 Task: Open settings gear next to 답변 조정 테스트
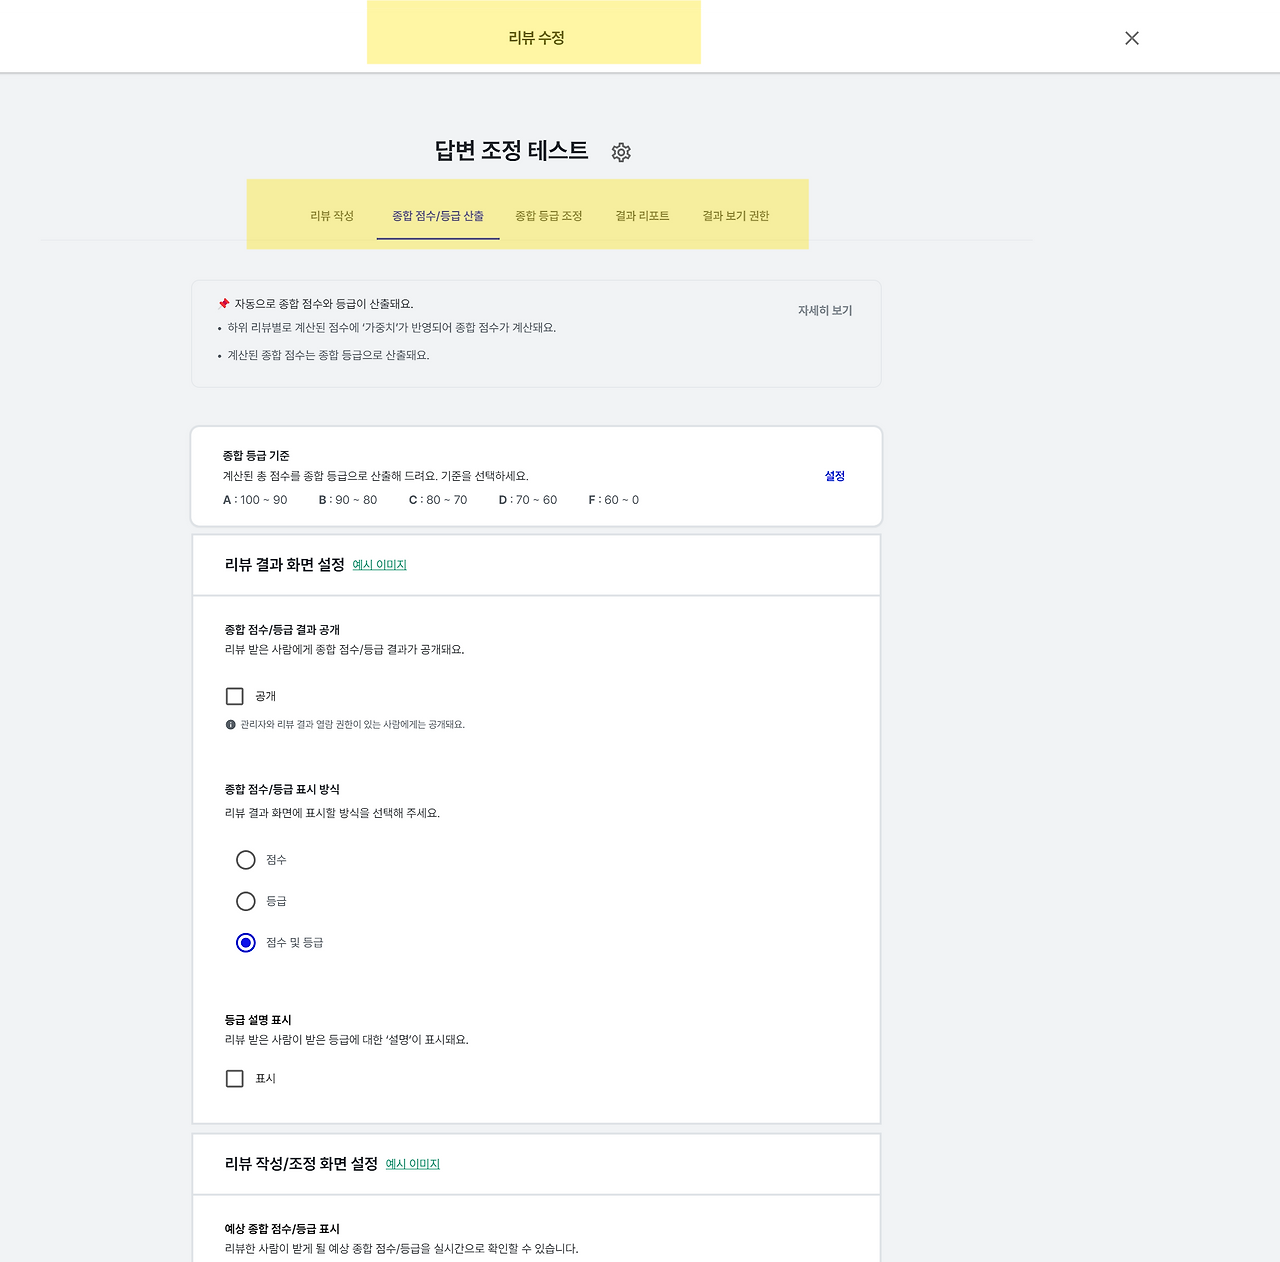tap(621, 152)
